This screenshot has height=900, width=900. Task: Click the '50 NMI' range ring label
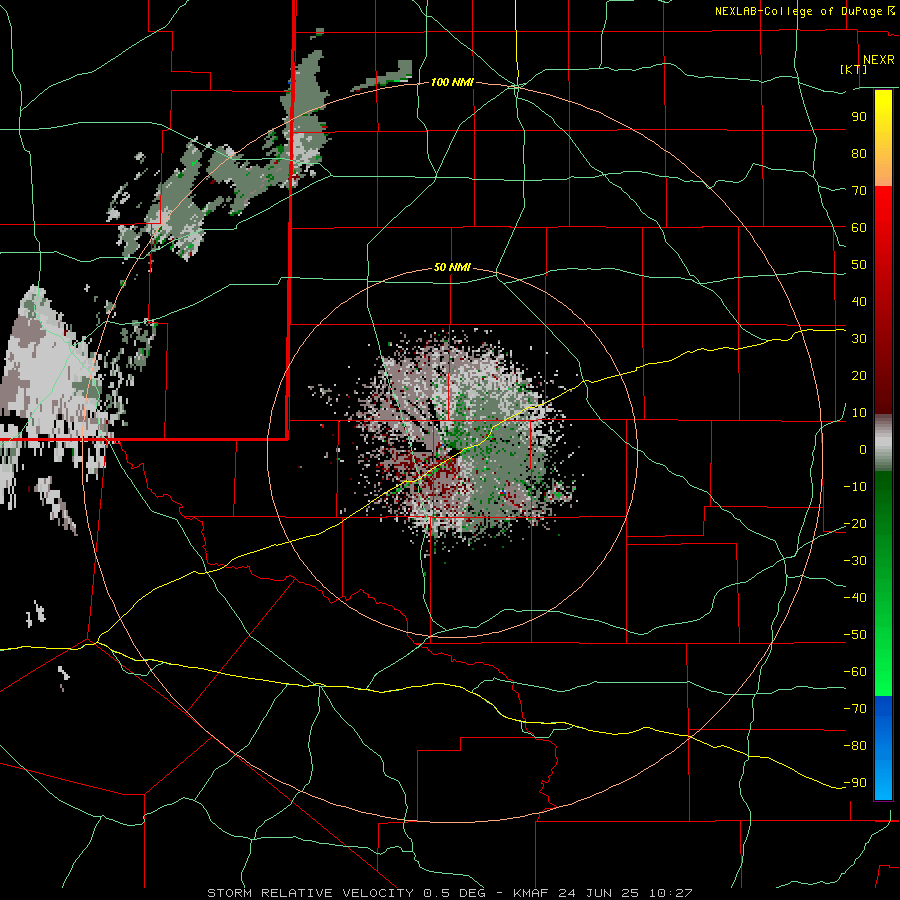click(x=452, y=267)
